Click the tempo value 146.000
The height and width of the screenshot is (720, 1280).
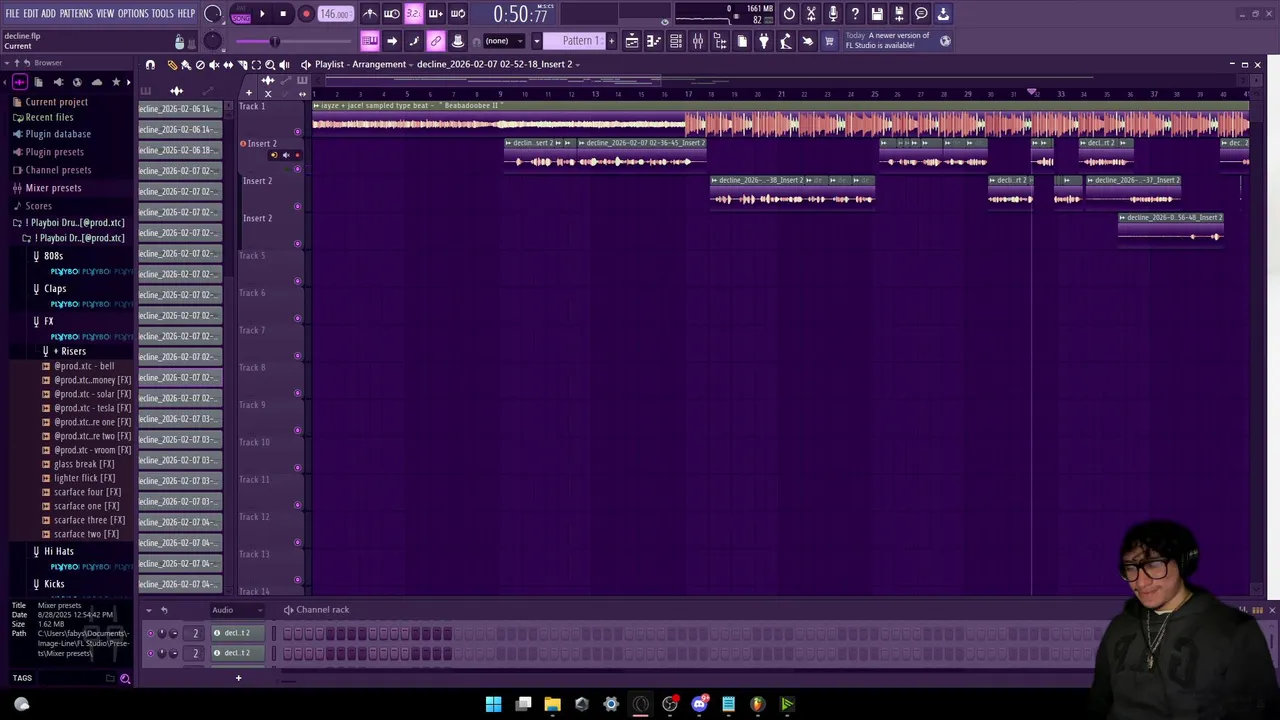point(335,14)
